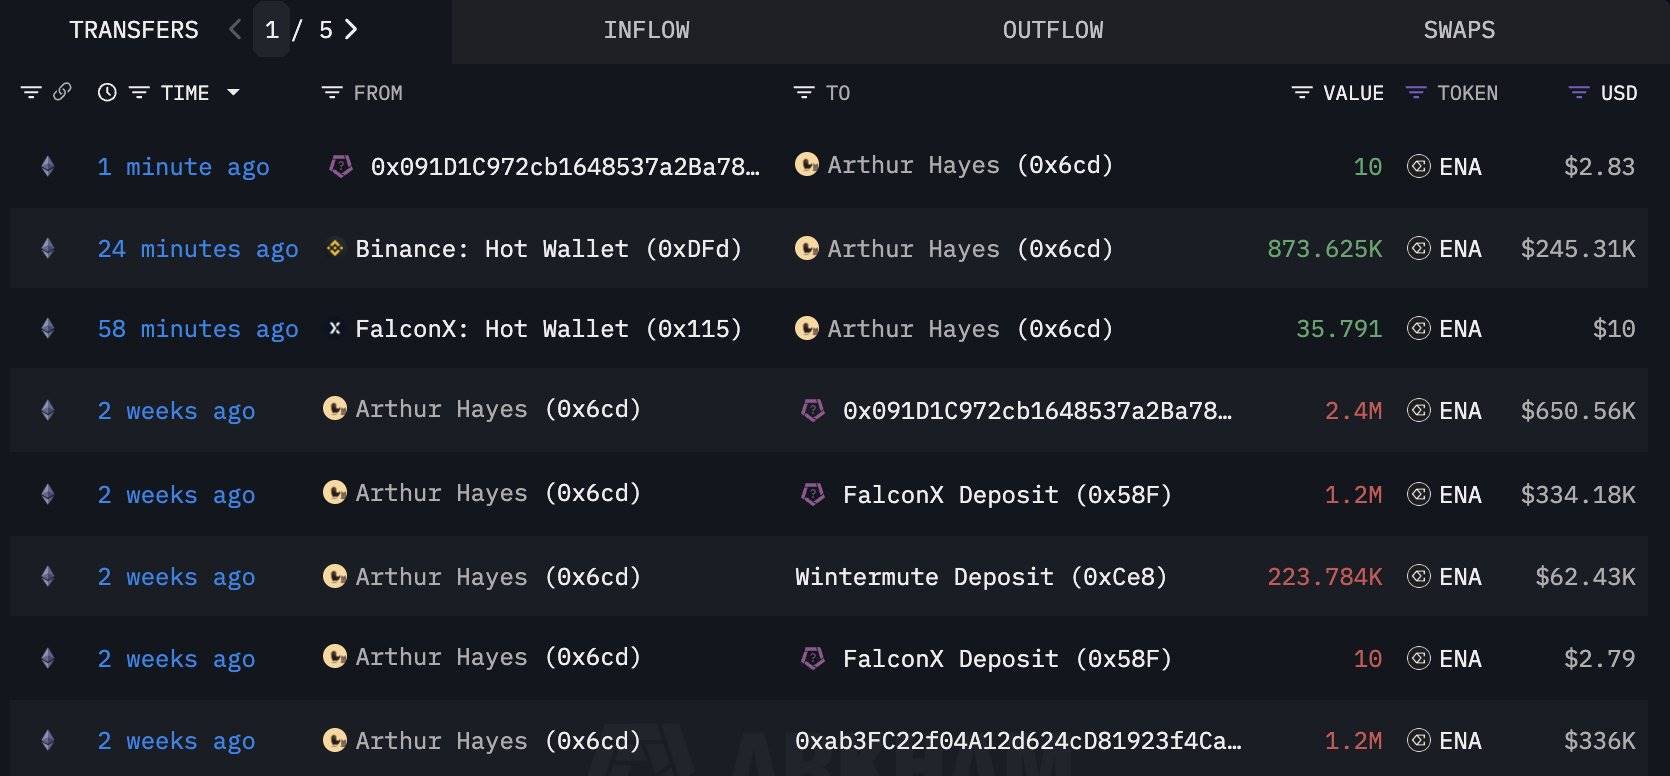Click the ENA token icon in the first row
Image resolution: width=1670 pixels, height=776 pixels.
(x=1418, y=167)
